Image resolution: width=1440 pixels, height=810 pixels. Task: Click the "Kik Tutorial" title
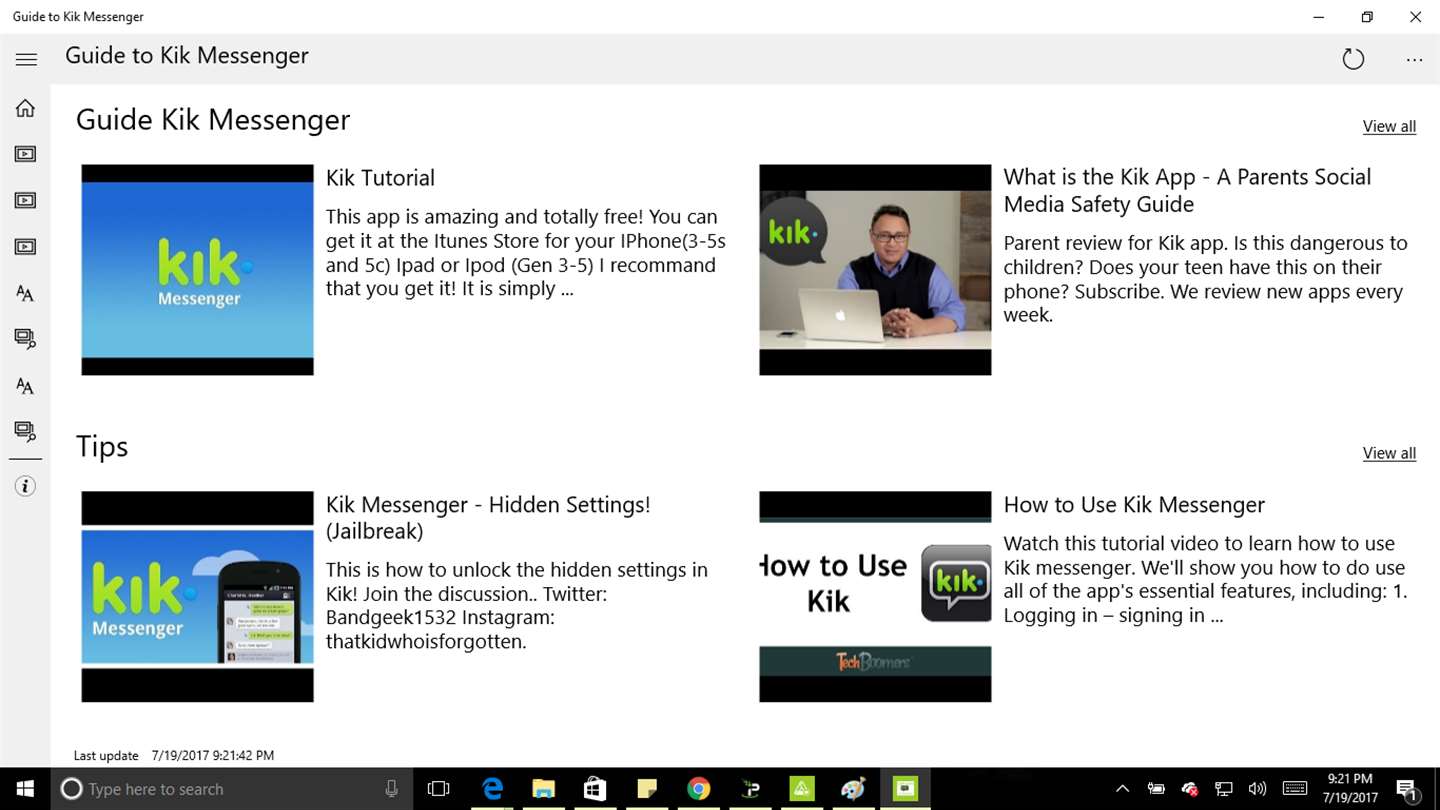tap(380, 178)
